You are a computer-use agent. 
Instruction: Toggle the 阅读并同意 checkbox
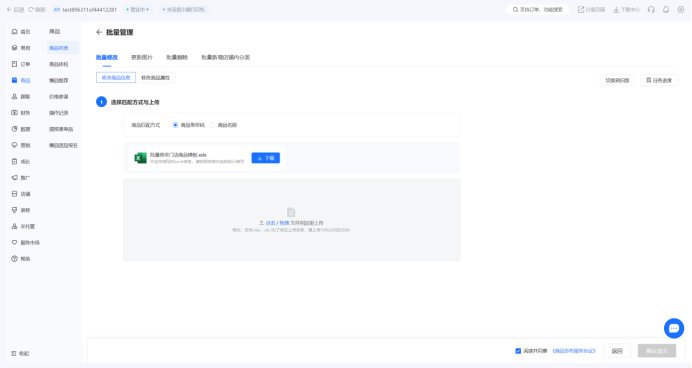pos(518,351)
